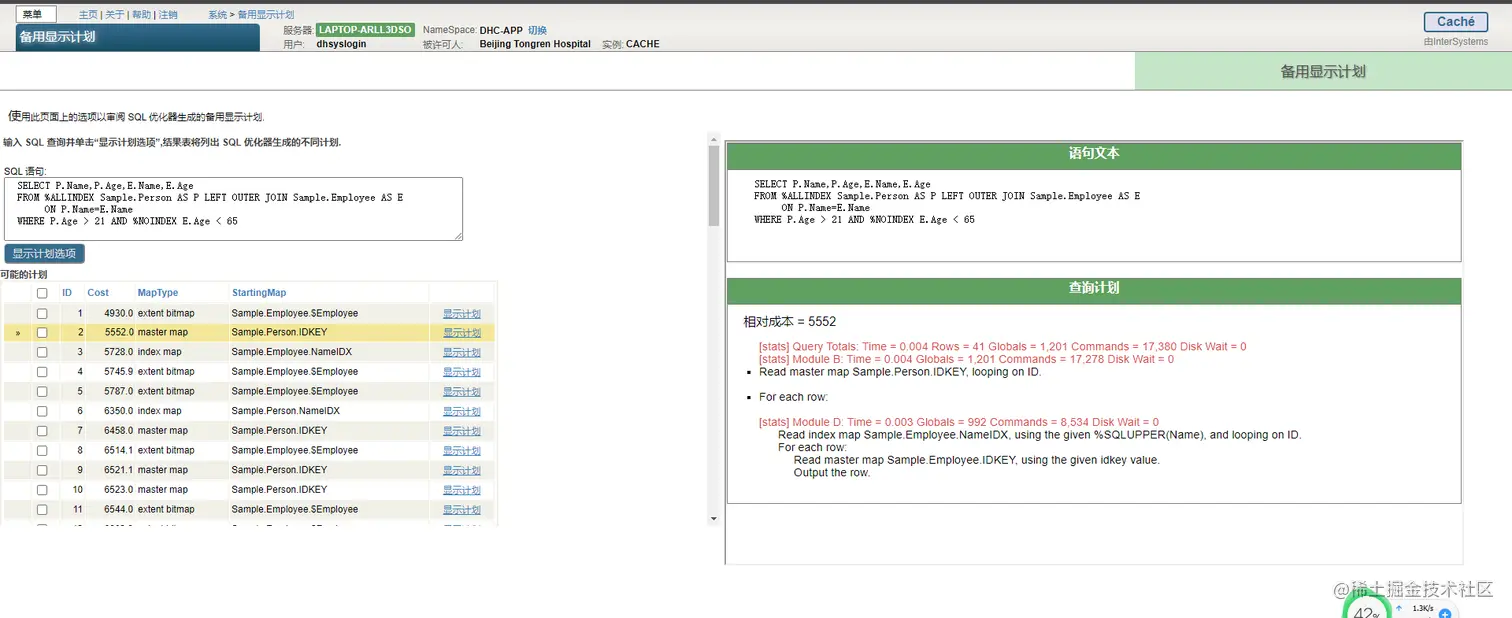Click the 语句文本 green panel header
Viewport: 1512px width, 618px height.
(x=1094, y=155)
